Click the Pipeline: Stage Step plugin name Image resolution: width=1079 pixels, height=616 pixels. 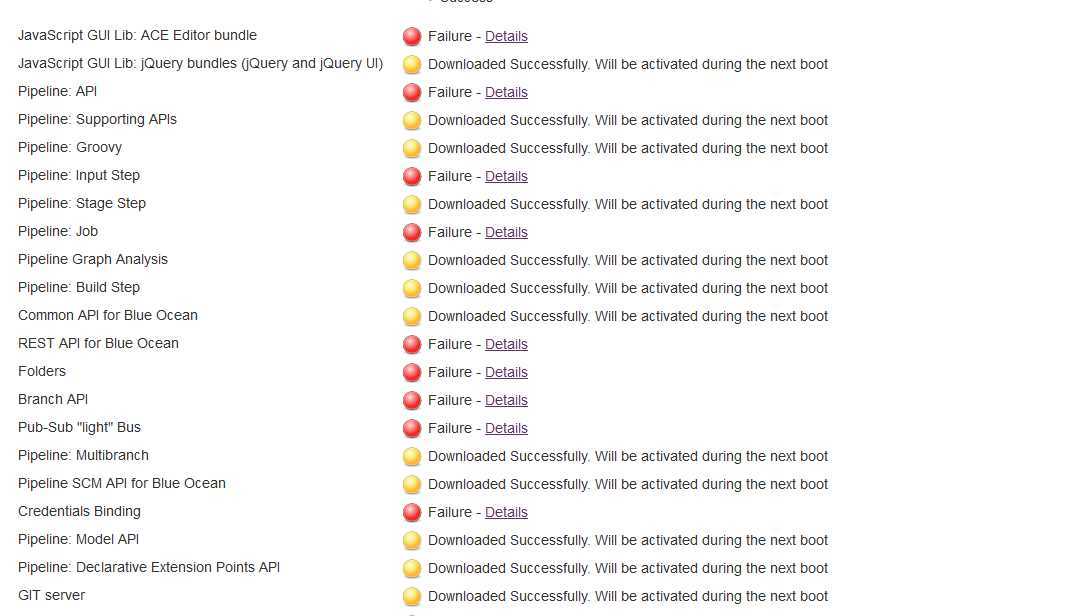coord(82,203)
